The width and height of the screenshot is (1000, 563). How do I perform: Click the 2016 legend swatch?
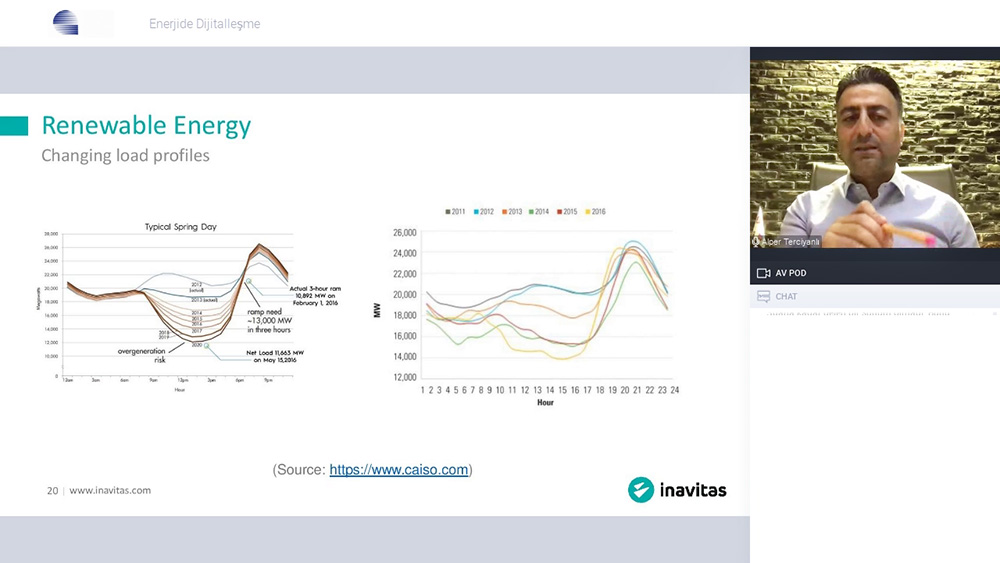[588, 212]
